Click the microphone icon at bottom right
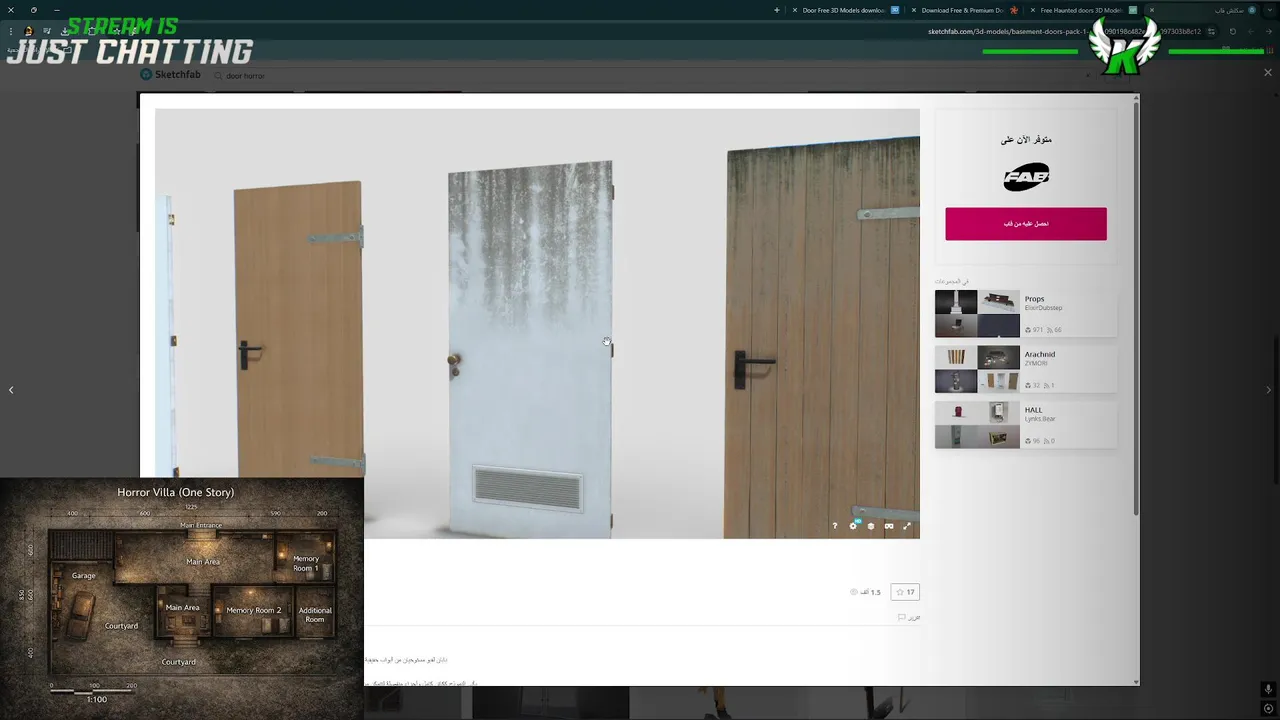 [1268, 689]
